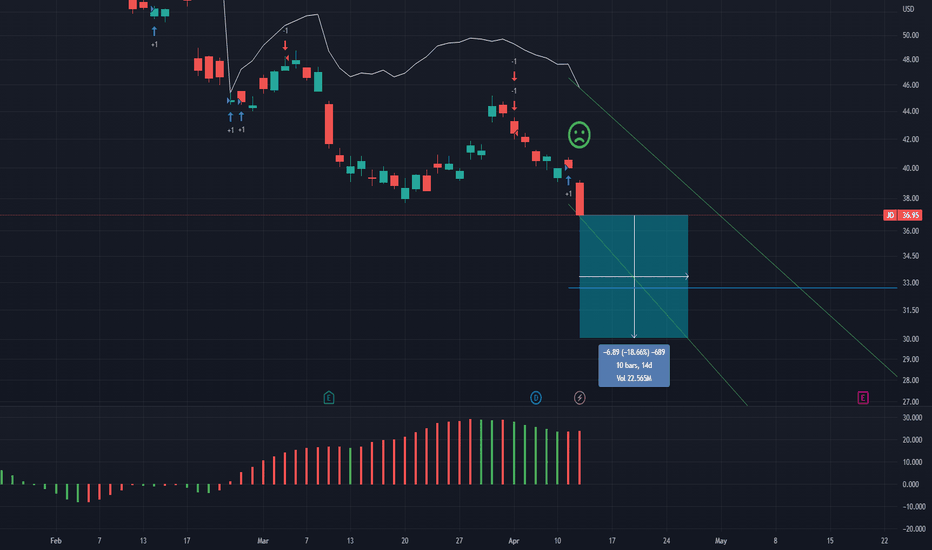Click the 20 date label on time axis

(405, 541)
